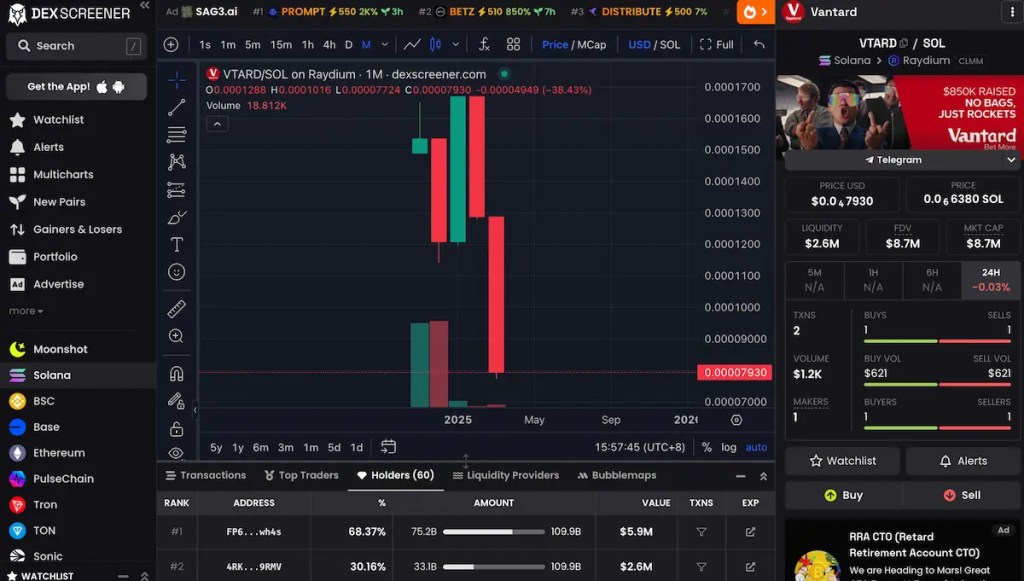Open the Bubblemaps tab
1024x581 pixels.
tap(616, 475)
